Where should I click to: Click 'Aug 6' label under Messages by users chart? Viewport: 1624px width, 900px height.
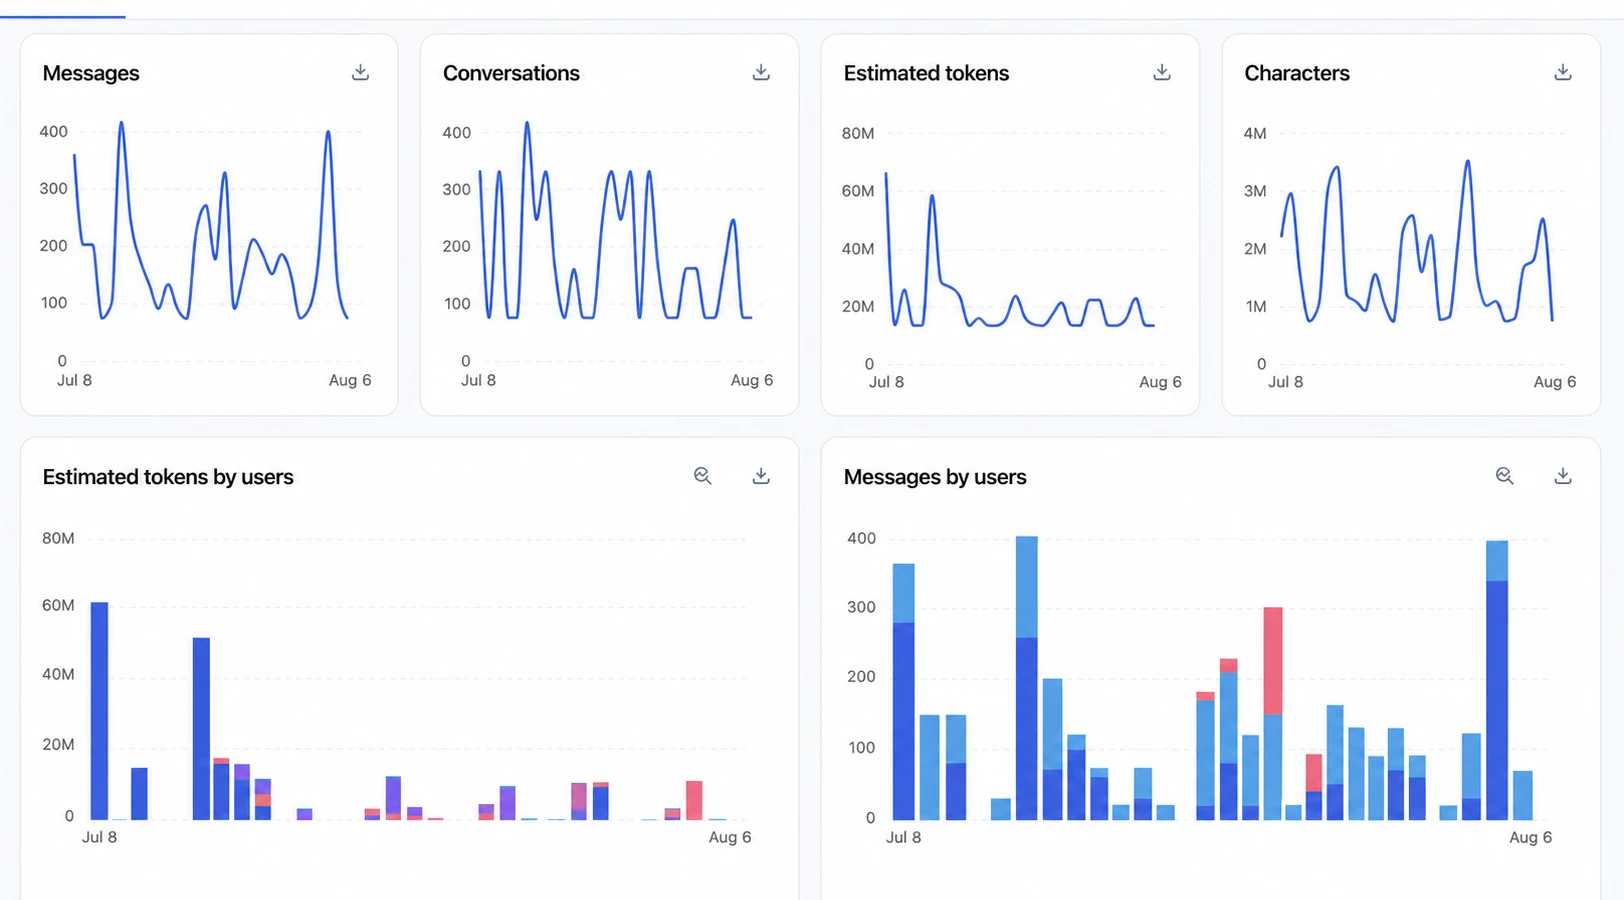(1530, 837)
